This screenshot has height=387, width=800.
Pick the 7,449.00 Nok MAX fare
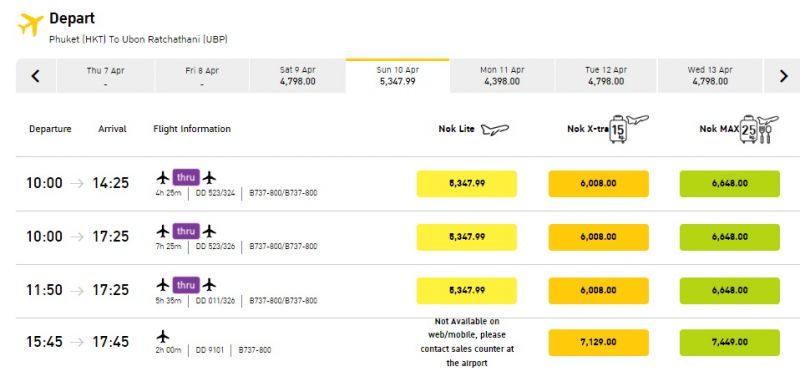click(730, 343)
